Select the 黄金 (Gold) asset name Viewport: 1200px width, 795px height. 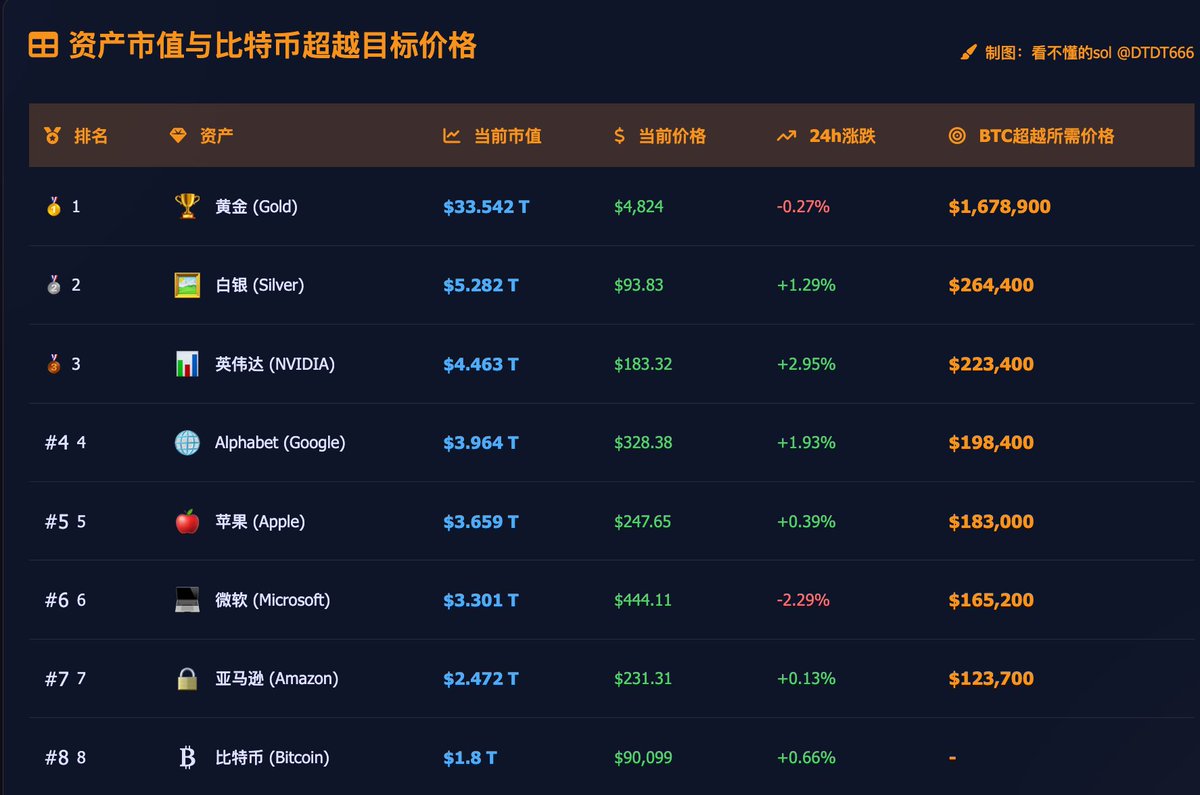(256, 207)
